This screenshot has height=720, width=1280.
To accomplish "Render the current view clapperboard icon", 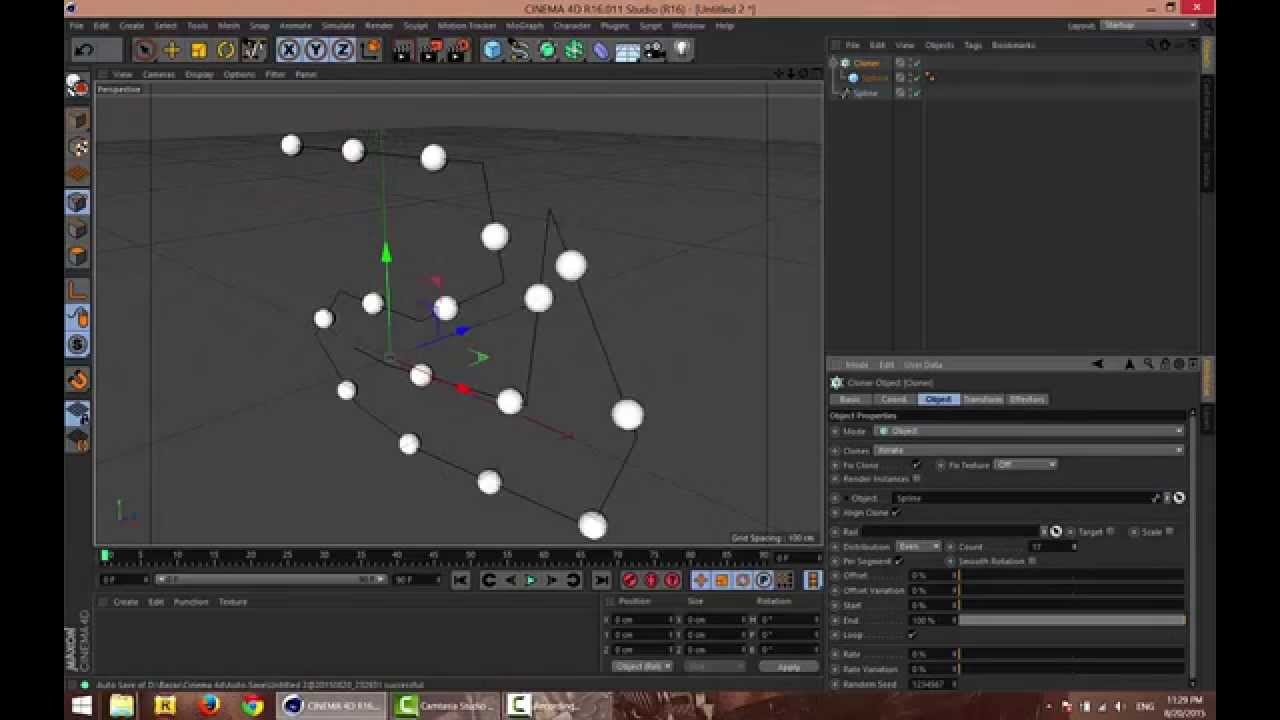I will (402, 49).
